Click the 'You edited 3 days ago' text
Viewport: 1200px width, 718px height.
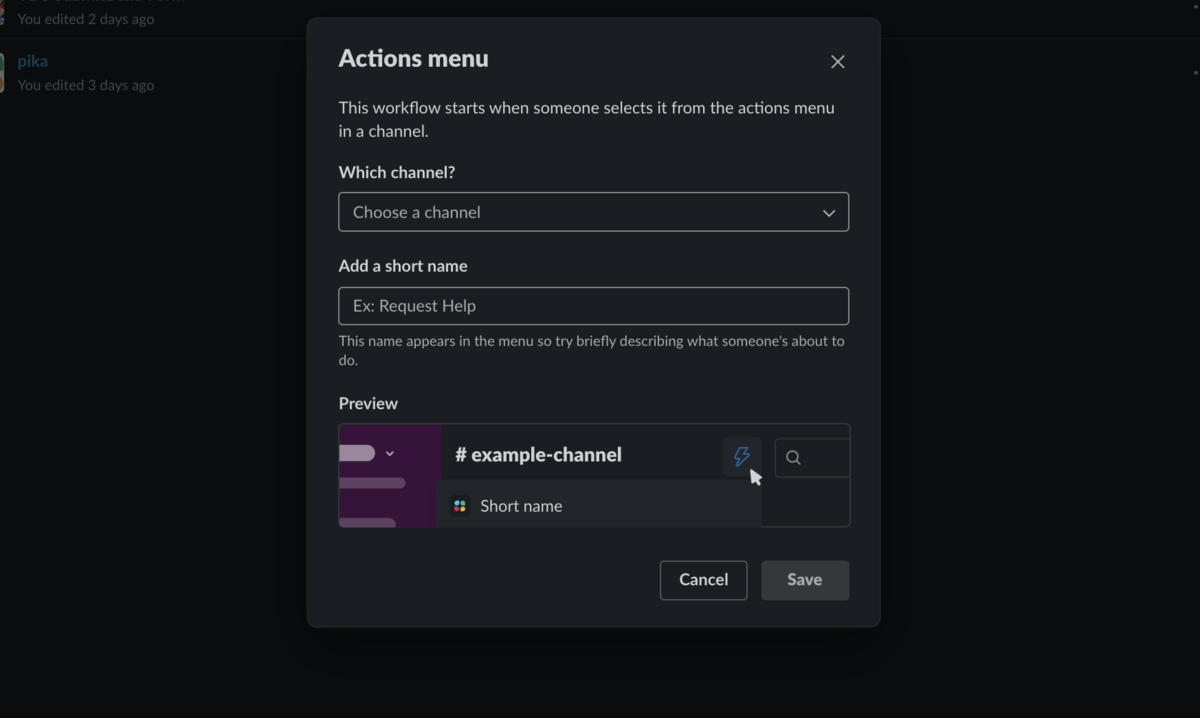pos(86,85)
